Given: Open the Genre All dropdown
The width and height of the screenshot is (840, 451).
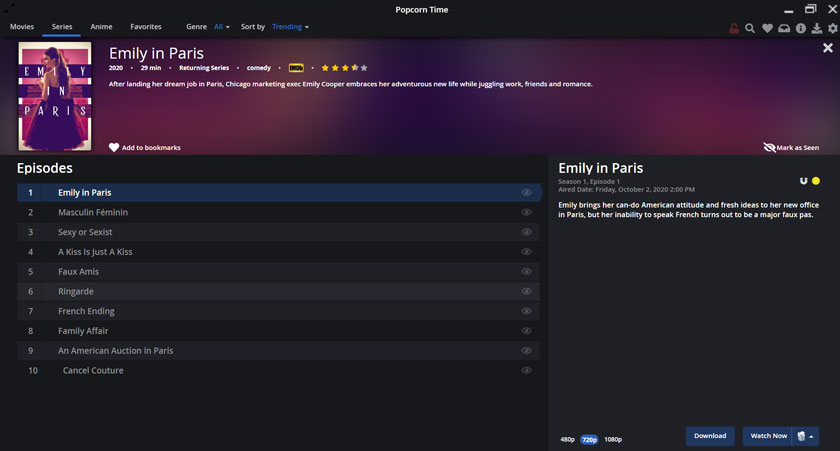Looking at the screenshot, I should pyautogui.click(x=221, y=27).
